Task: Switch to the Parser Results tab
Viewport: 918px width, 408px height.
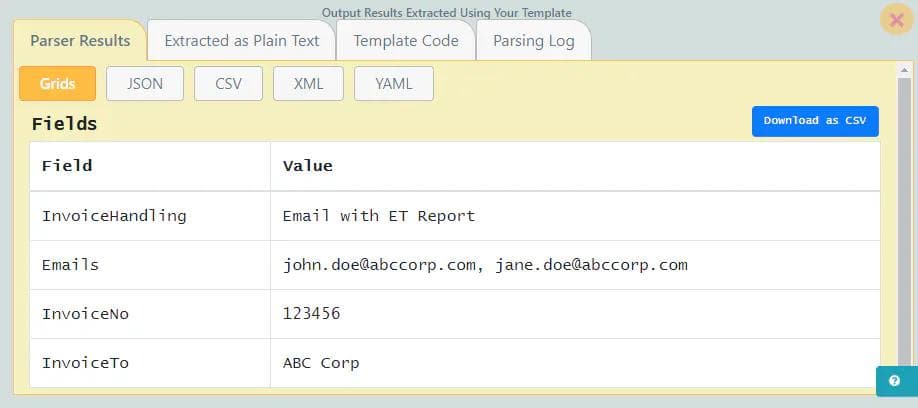Action: [80, 41]
